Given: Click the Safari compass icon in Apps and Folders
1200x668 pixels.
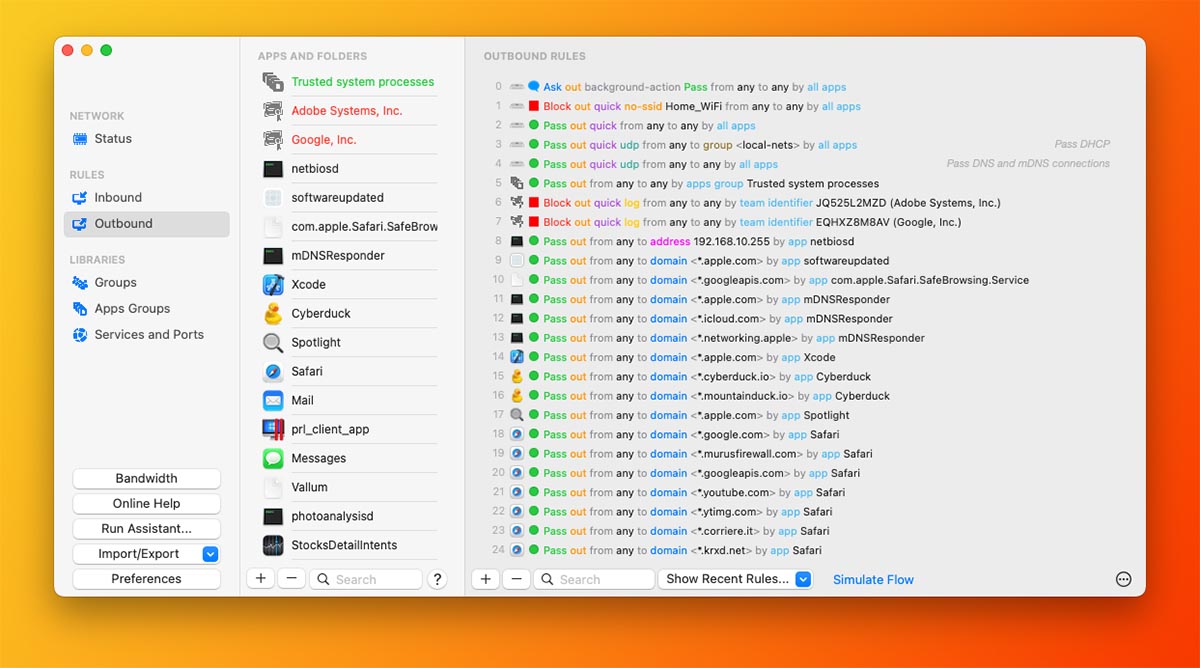Looking at the screenshot, I should coord(273,372).
